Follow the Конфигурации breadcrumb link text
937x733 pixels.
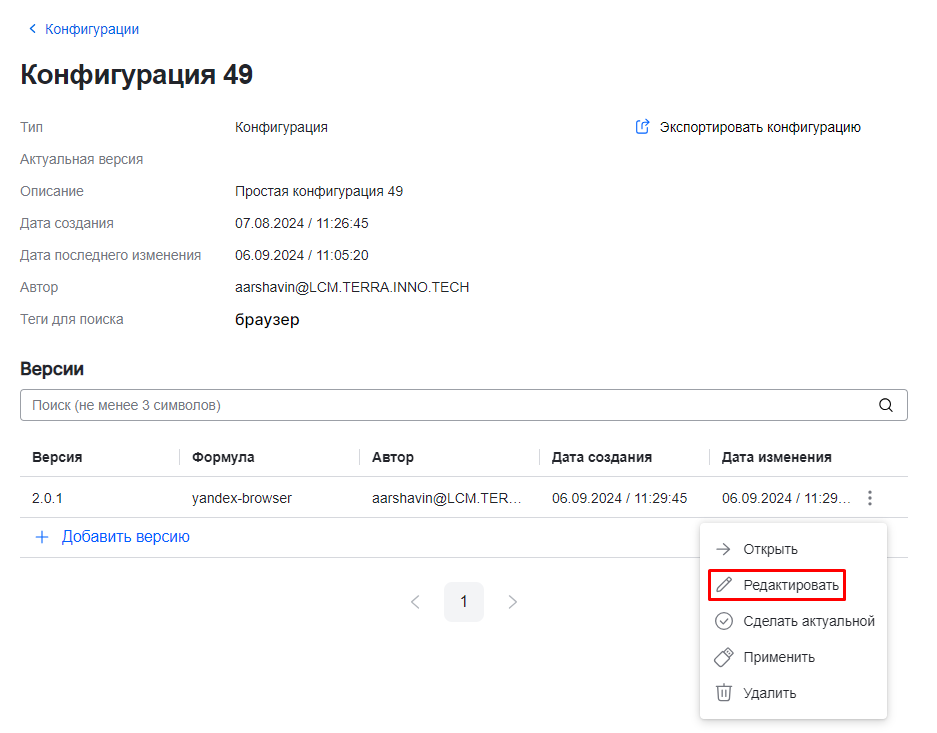[x=92, y=29]
